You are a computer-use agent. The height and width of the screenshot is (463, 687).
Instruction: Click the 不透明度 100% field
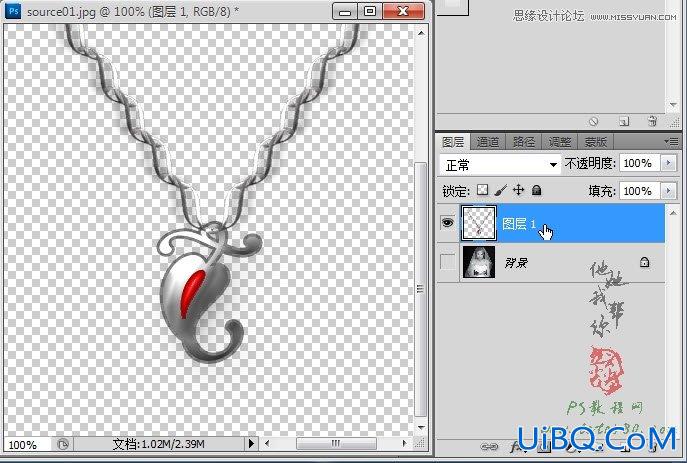[640, 163]
